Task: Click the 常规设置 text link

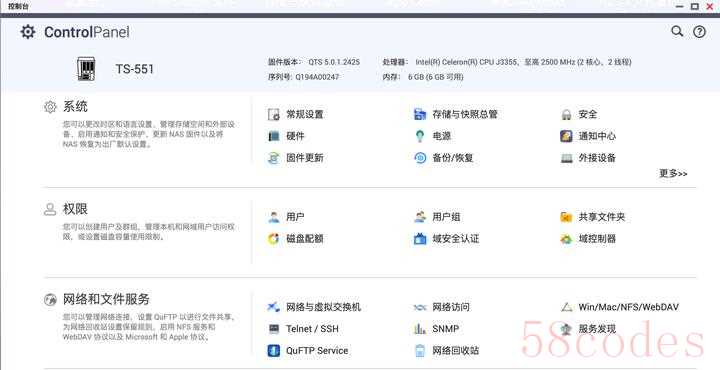Action: coord(305,114)
